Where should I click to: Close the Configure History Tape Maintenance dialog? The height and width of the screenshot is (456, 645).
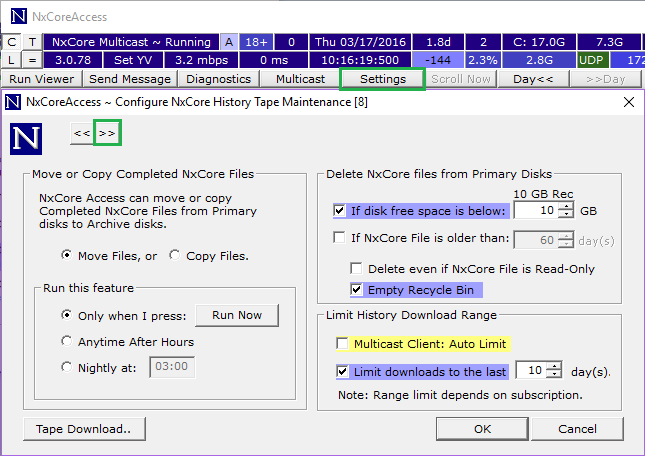629,102
